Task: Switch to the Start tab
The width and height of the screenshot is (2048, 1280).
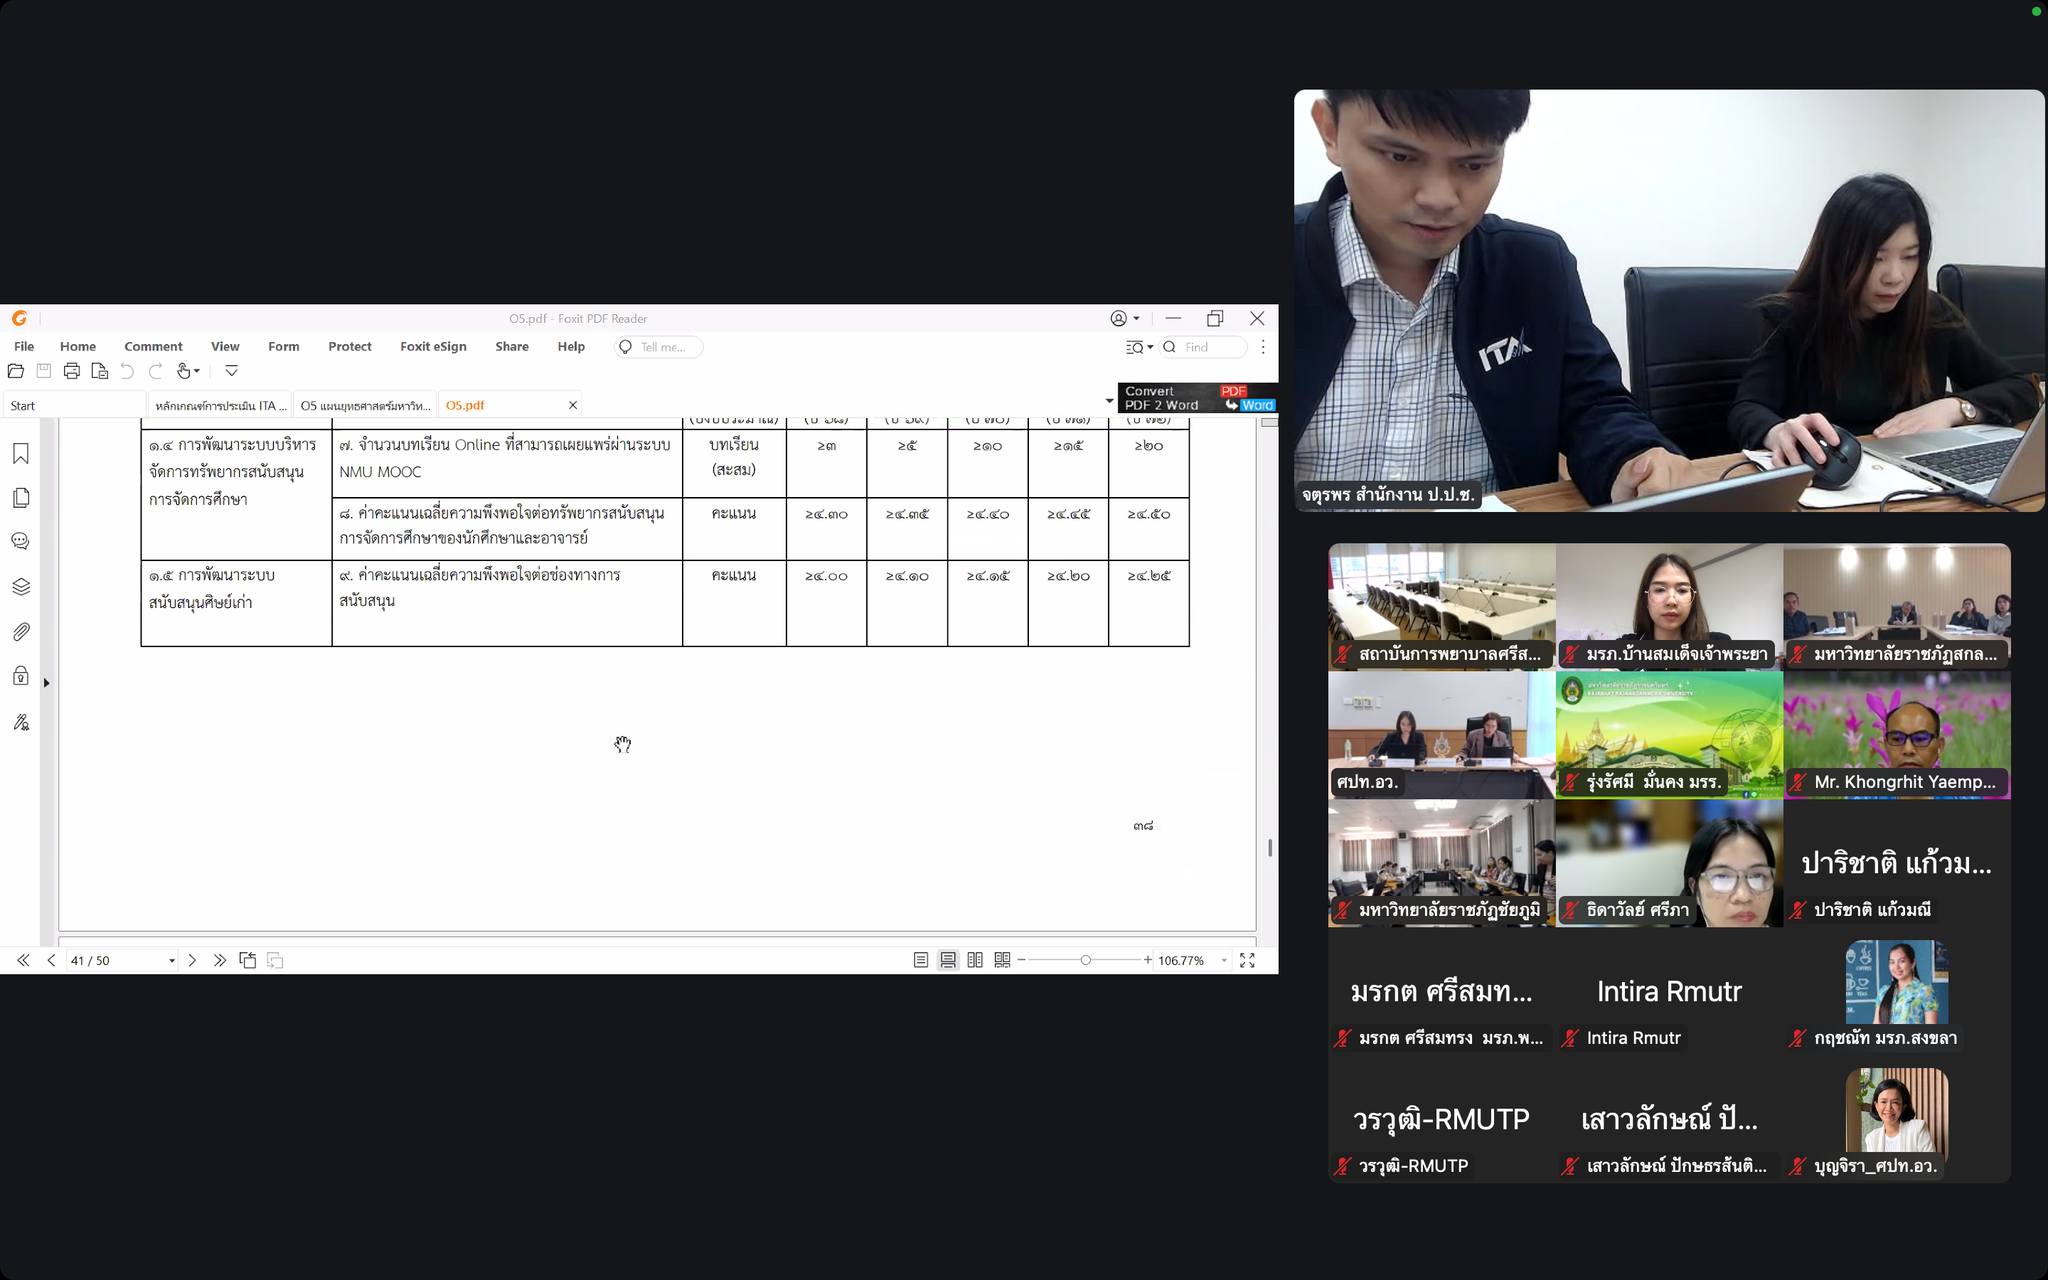Action: pos(74,405)
